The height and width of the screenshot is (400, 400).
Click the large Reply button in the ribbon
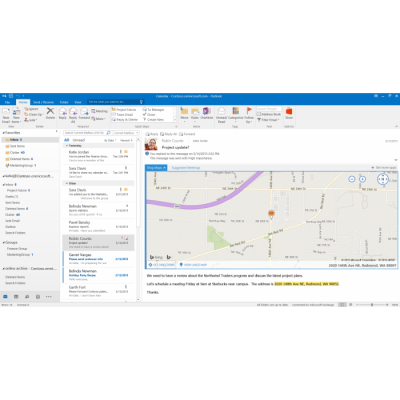pyautogui.click(x=63, y=113)
